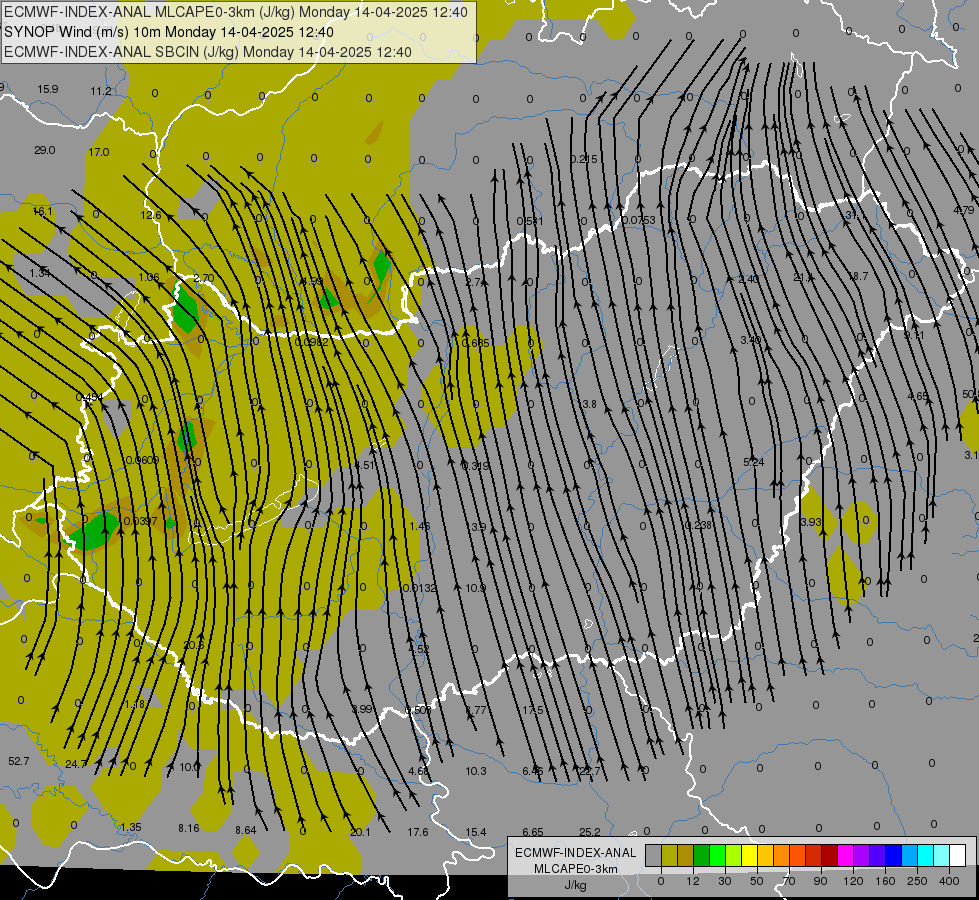Select the pure blue legend swatch
Screen dimensions: 979x900
[893, 855]
